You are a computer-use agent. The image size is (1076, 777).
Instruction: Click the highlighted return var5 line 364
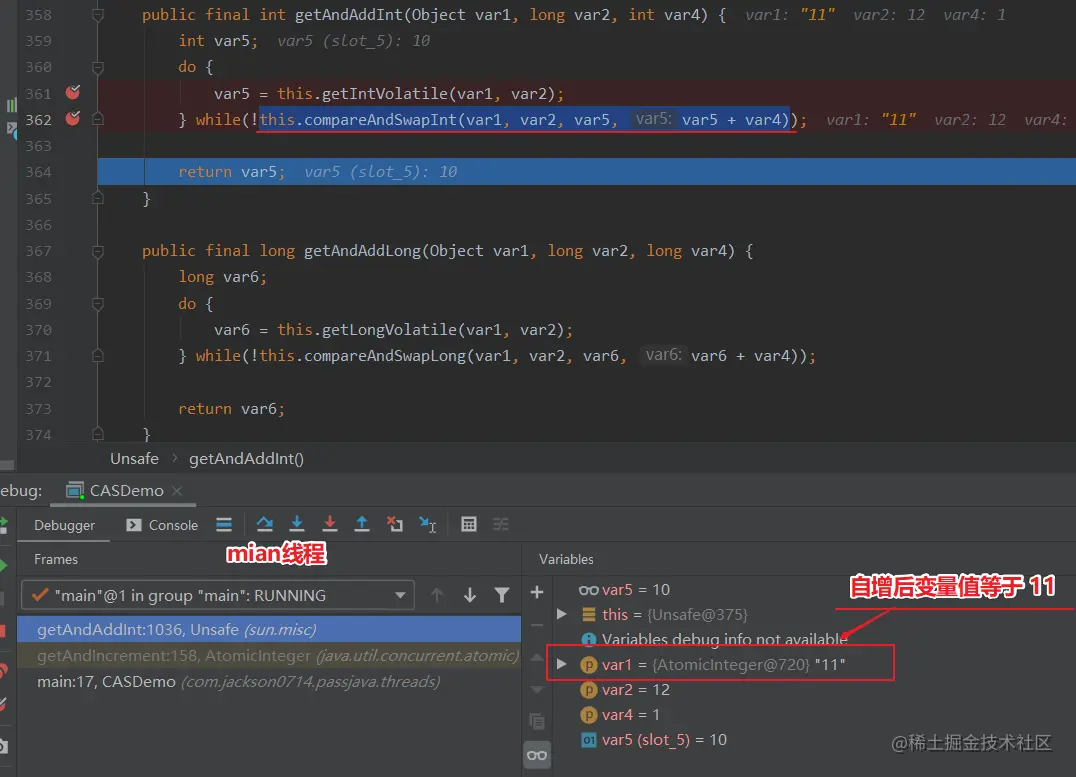586,172
